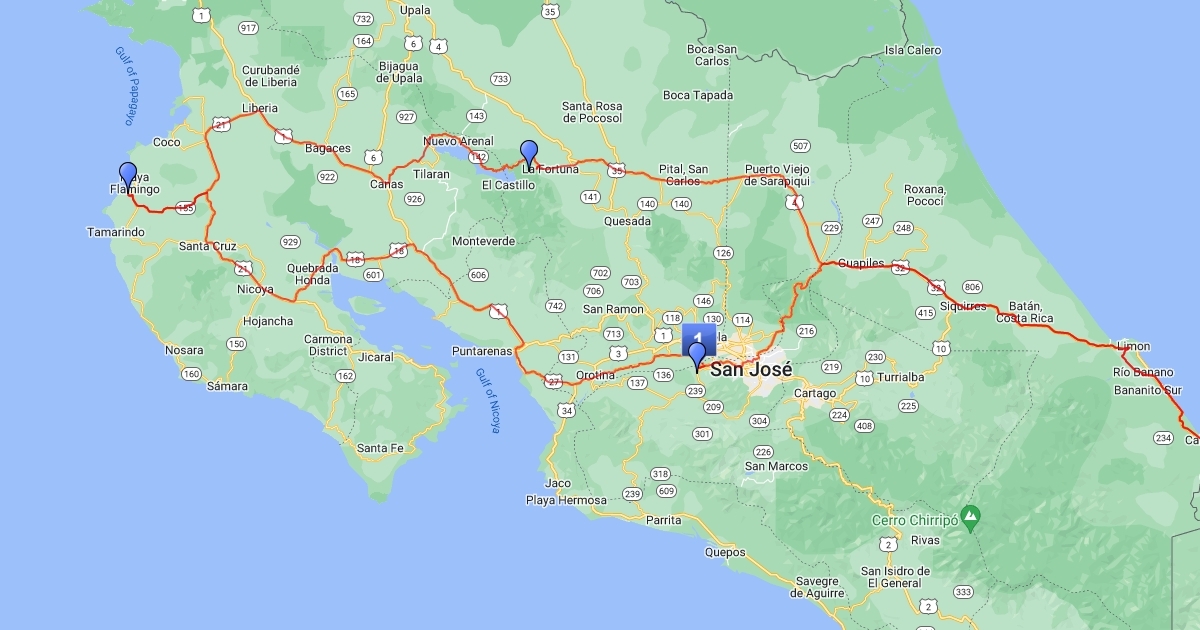This screenshot has width=1200, height=630.
Task: Open the Cartago city label
Action: point(815,393)
